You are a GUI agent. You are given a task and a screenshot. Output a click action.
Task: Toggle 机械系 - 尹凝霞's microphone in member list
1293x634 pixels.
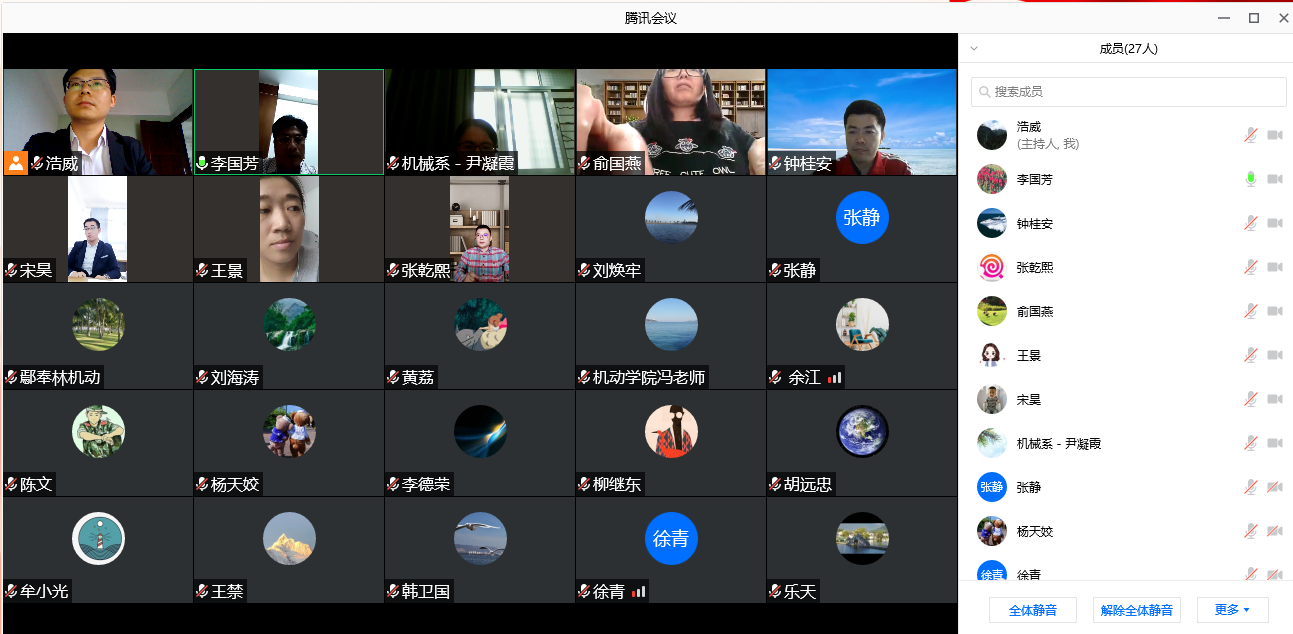(x=1250, y=443)
